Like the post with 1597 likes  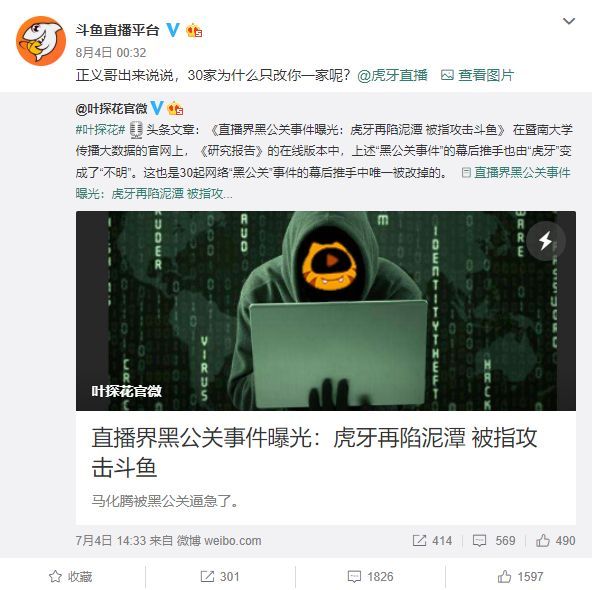520,576
